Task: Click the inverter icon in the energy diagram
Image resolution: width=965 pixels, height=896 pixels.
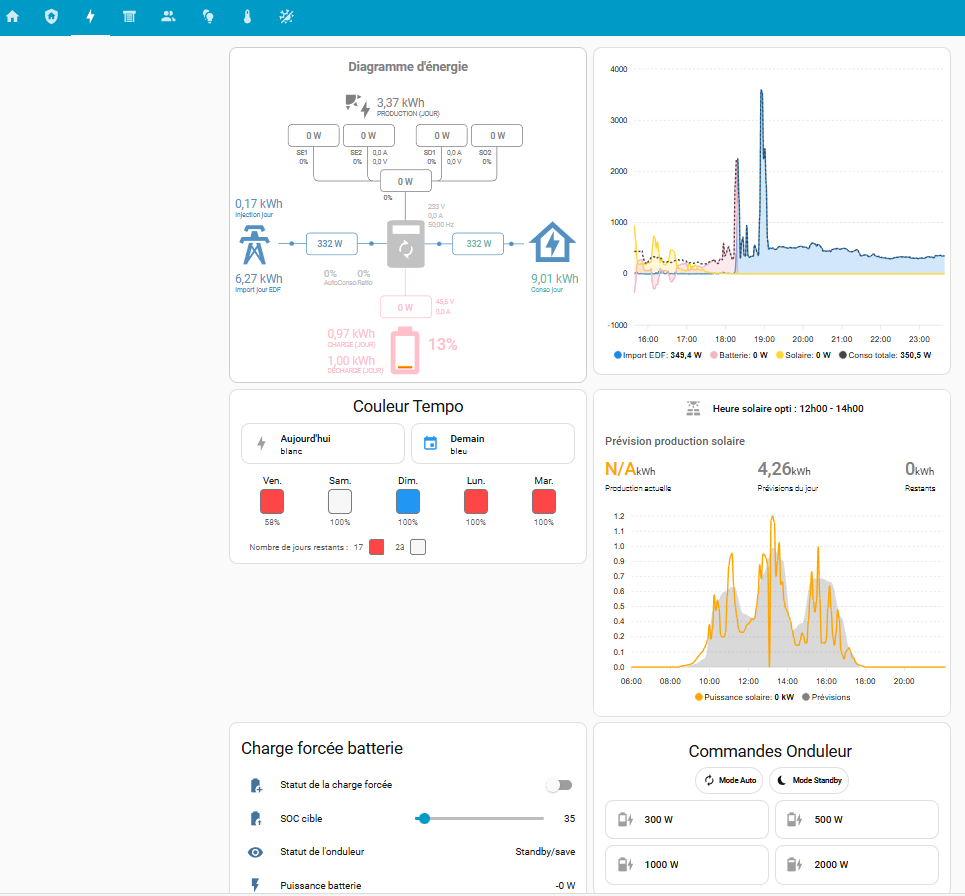Action: click(x=406, y=244)
